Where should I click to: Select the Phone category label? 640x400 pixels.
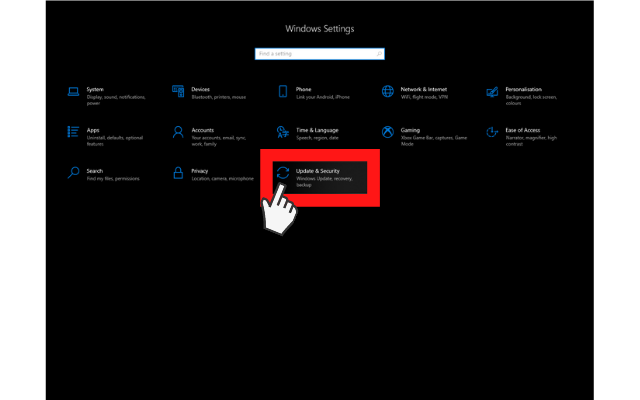(303, 89)
